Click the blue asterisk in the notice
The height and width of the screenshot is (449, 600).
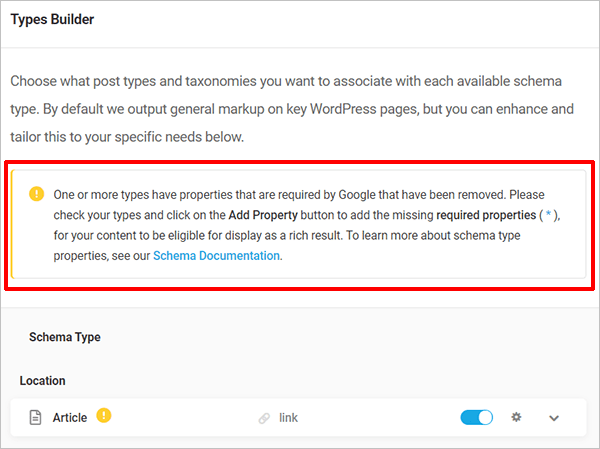pyautogui.click(x=549, y=214)
